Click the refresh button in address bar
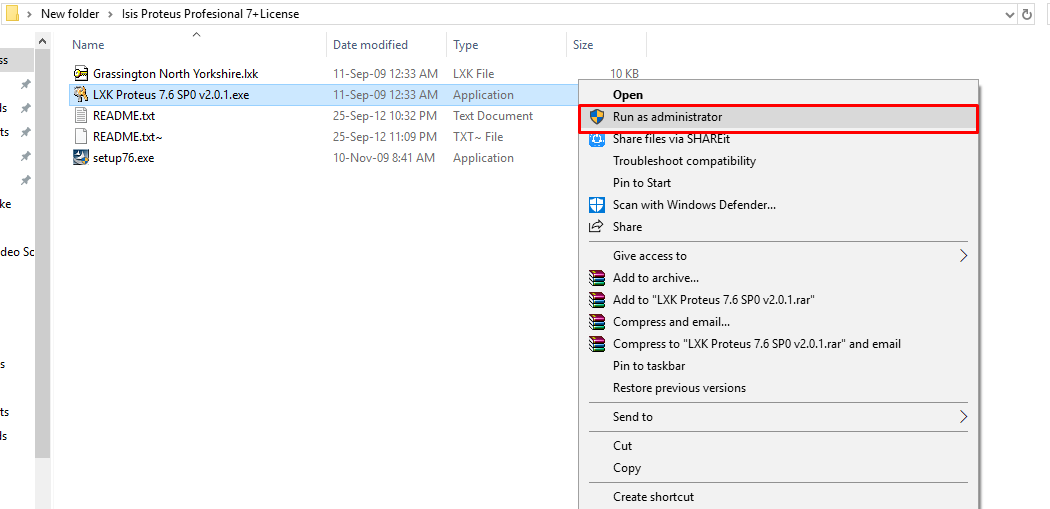The width and height of the screenshot is (1050, 509). tap(1027, 13)
